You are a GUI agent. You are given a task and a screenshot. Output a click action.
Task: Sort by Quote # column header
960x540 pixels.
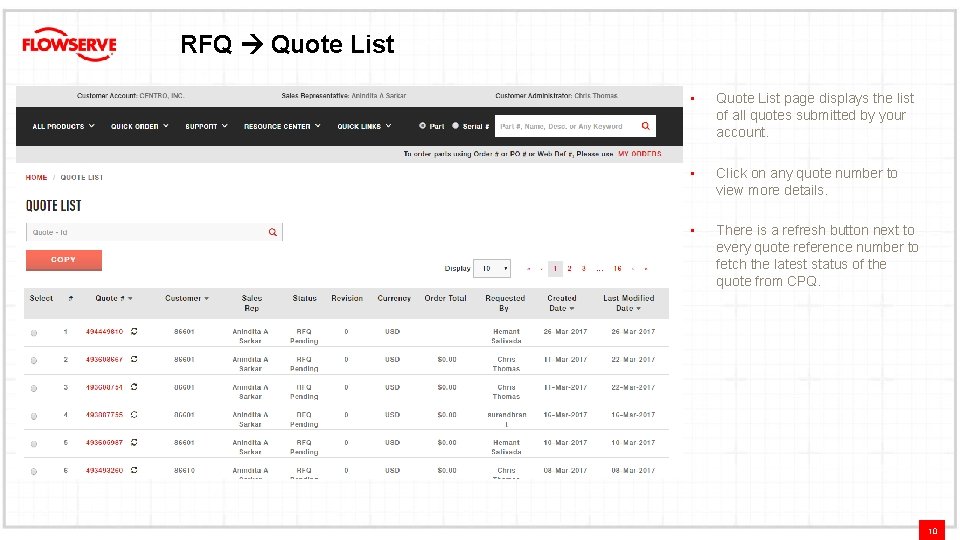(114, 298)
